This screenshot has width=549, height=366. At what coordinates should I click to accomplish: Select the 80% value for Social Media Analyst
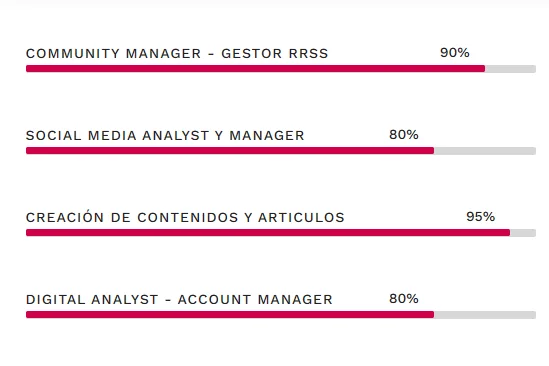[x=404, y=134]
